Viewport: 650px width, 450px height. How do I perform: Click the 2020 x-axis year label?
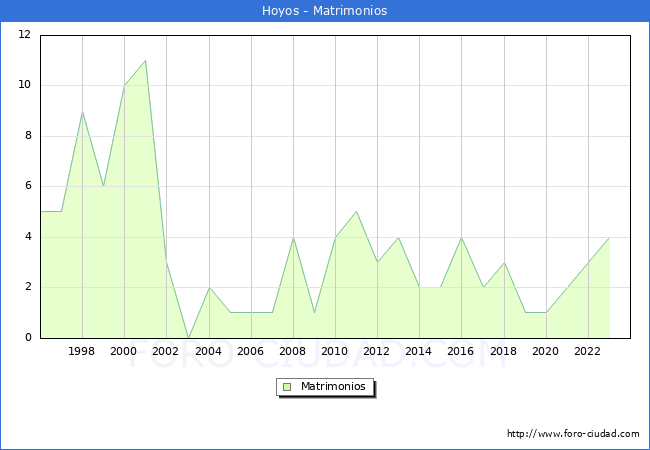point(545,351)
